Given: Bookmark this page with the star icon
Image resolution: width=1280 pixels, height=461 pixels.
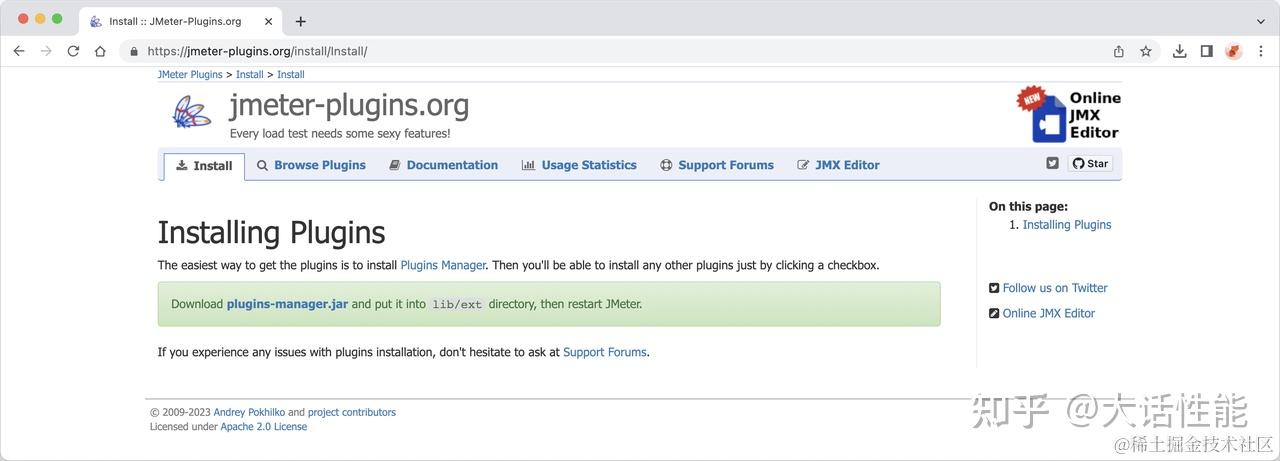Looking at the screenshot, I should click(1146, 51).
